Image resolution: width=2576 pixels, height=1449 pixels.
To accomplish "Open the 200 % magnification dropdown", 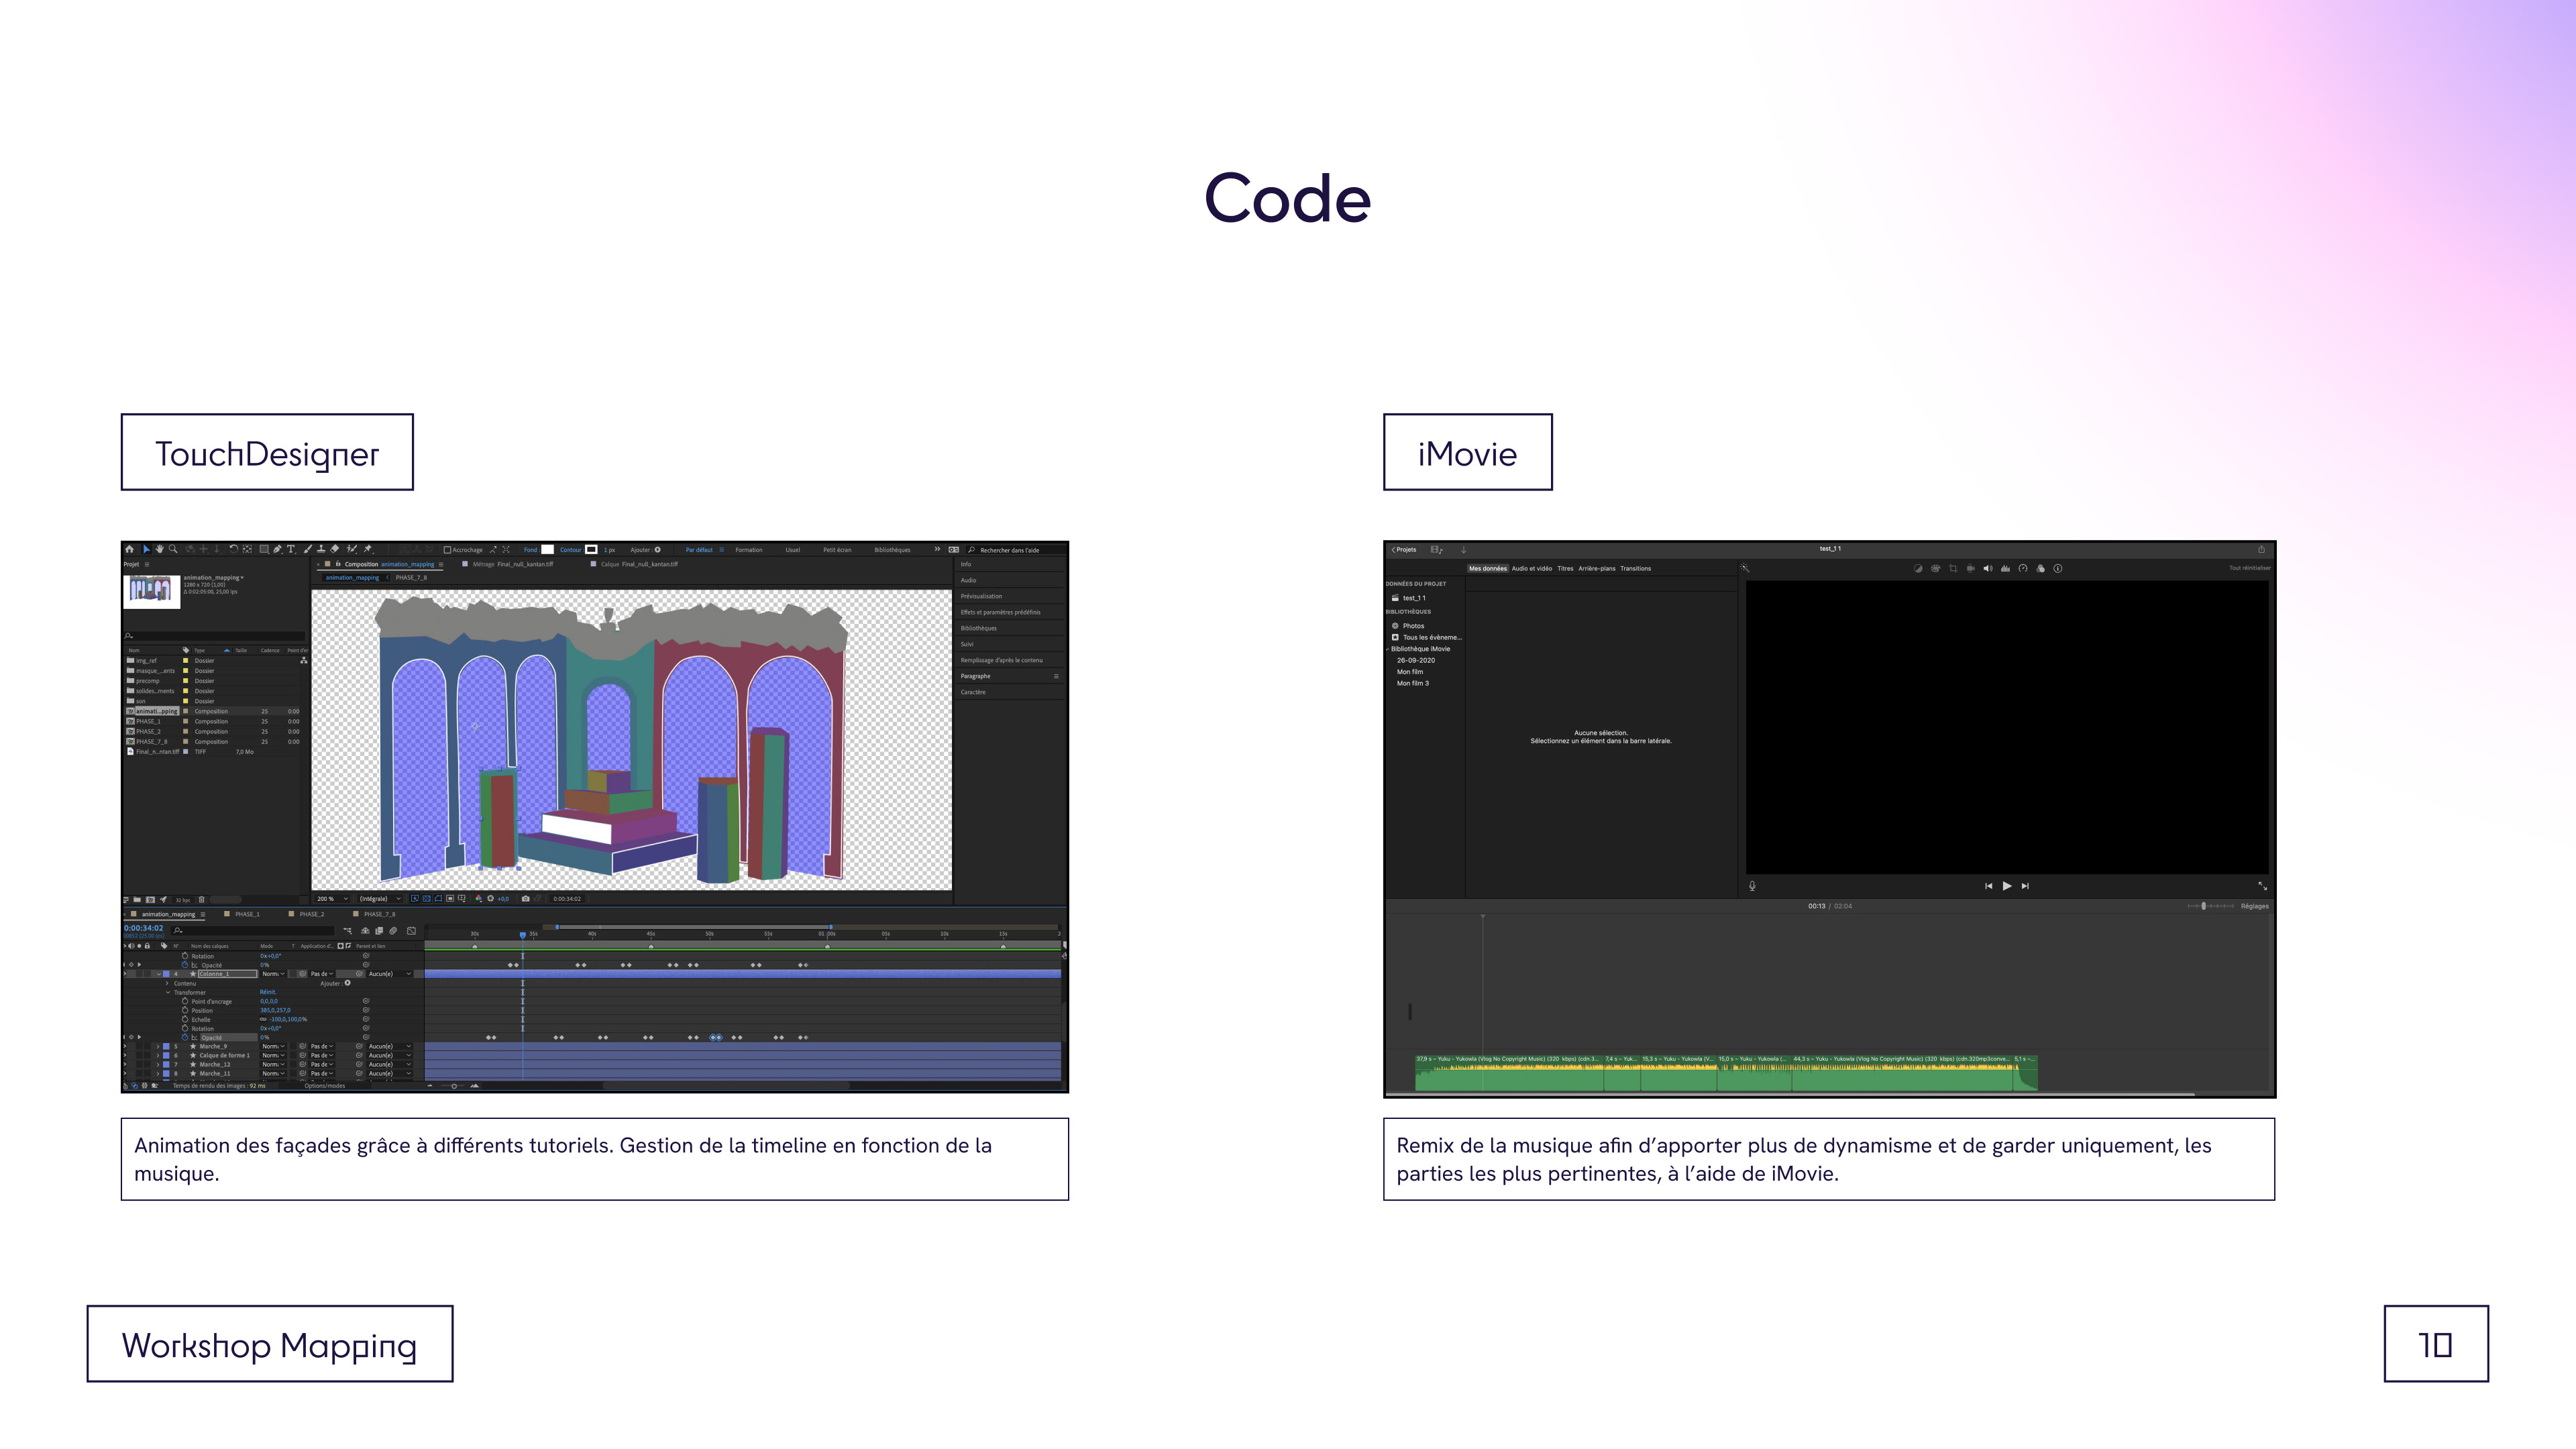I will point(333,899).
